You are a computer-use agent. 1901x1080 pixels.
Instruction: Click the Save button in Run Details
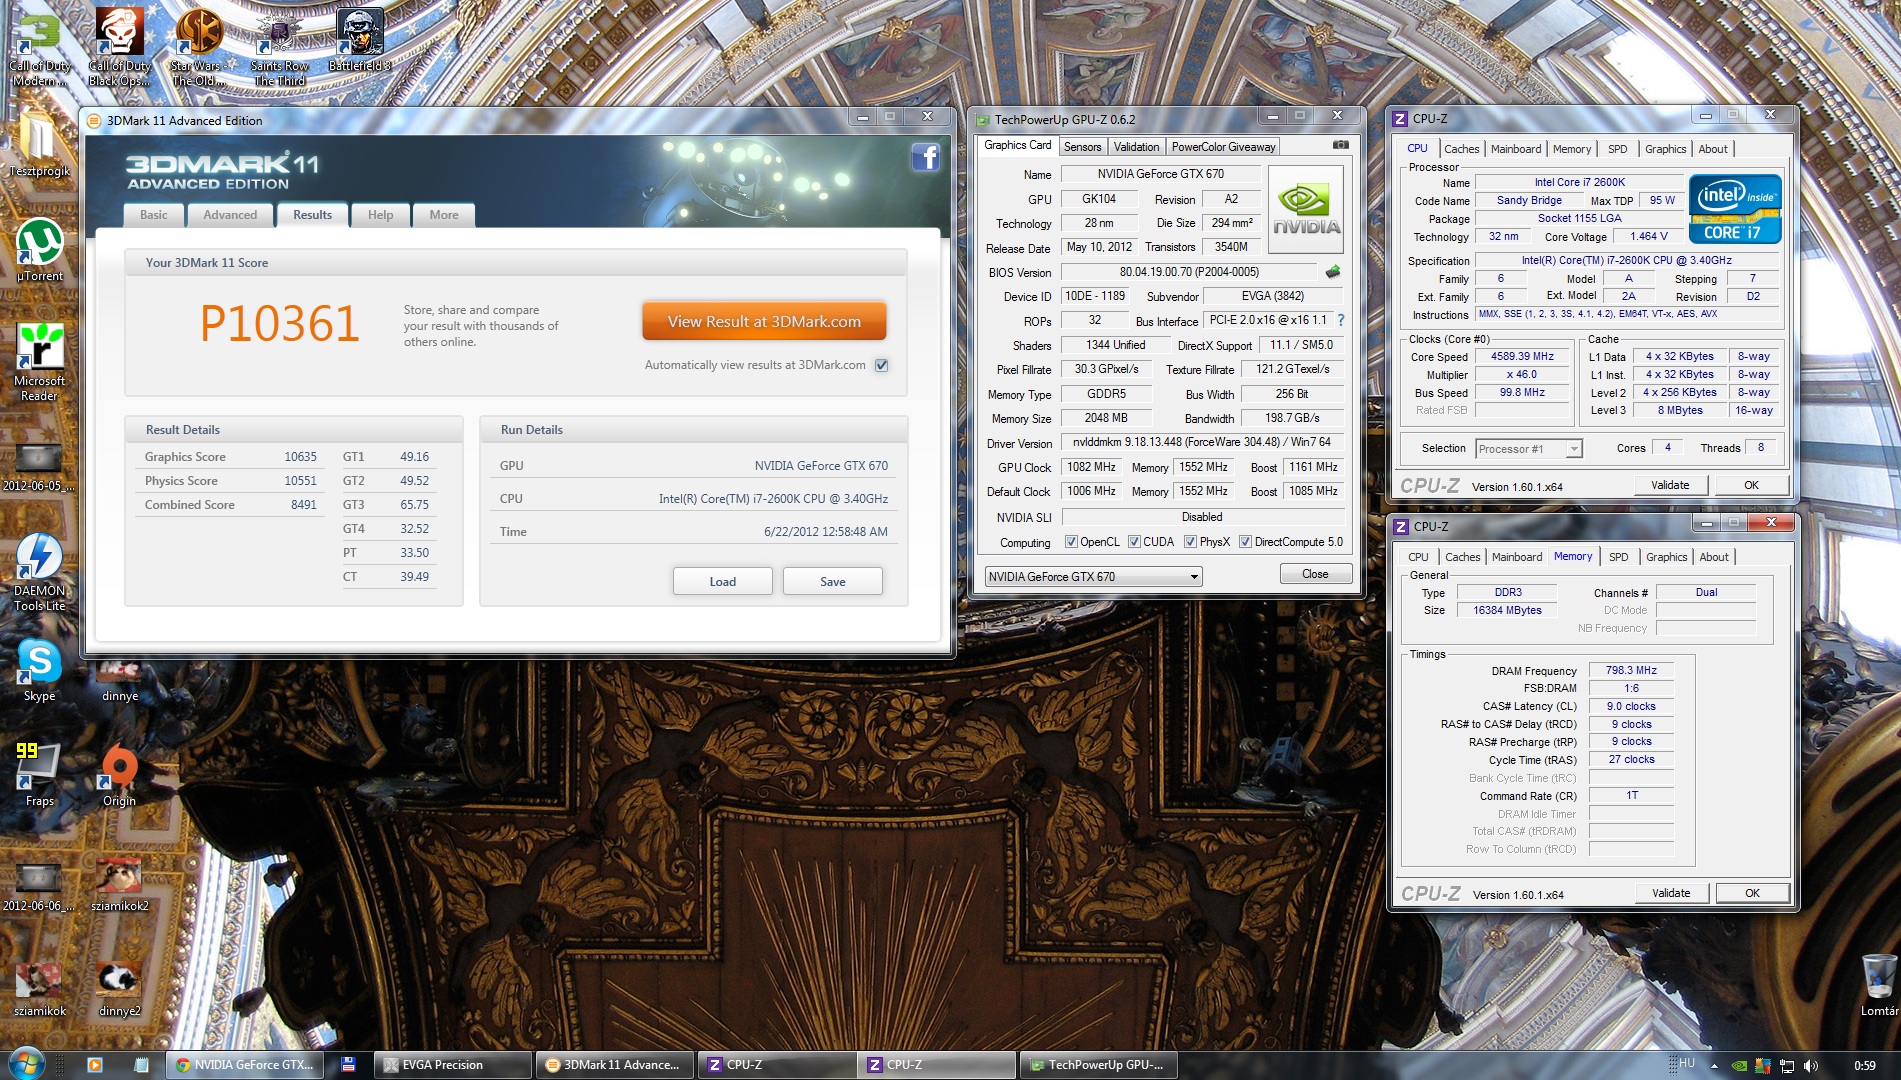(x=832, y=582)
